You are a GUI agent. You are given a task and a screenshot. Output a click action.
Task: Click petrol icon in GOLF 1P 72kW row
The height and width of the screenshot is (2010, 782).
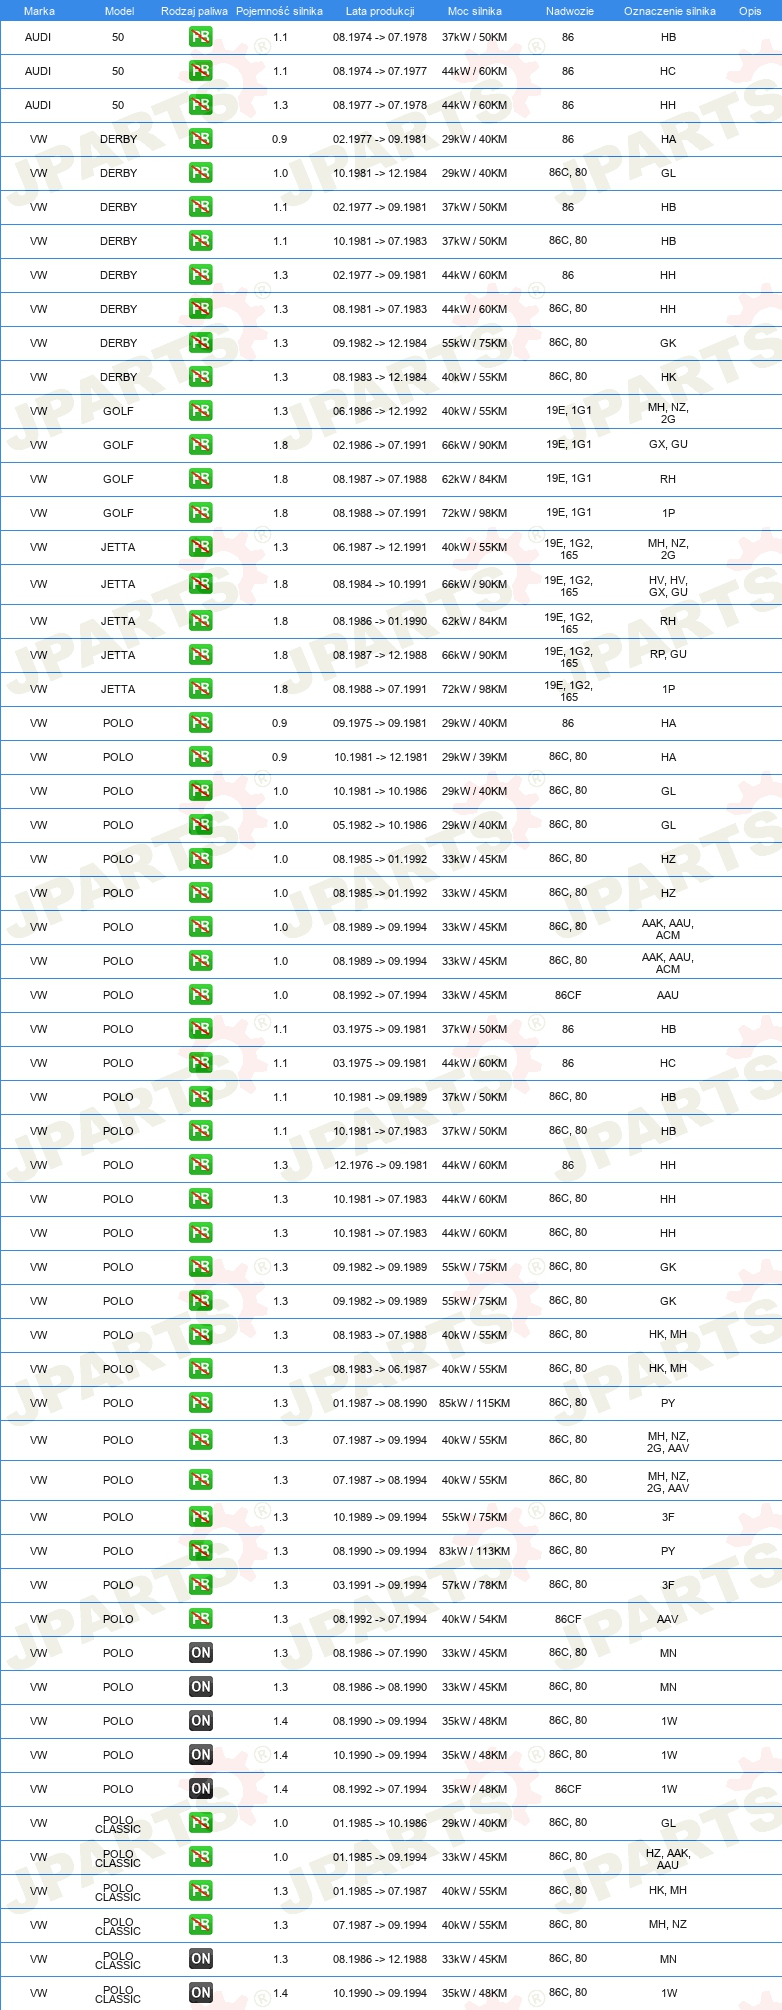(x=200, y=513)
